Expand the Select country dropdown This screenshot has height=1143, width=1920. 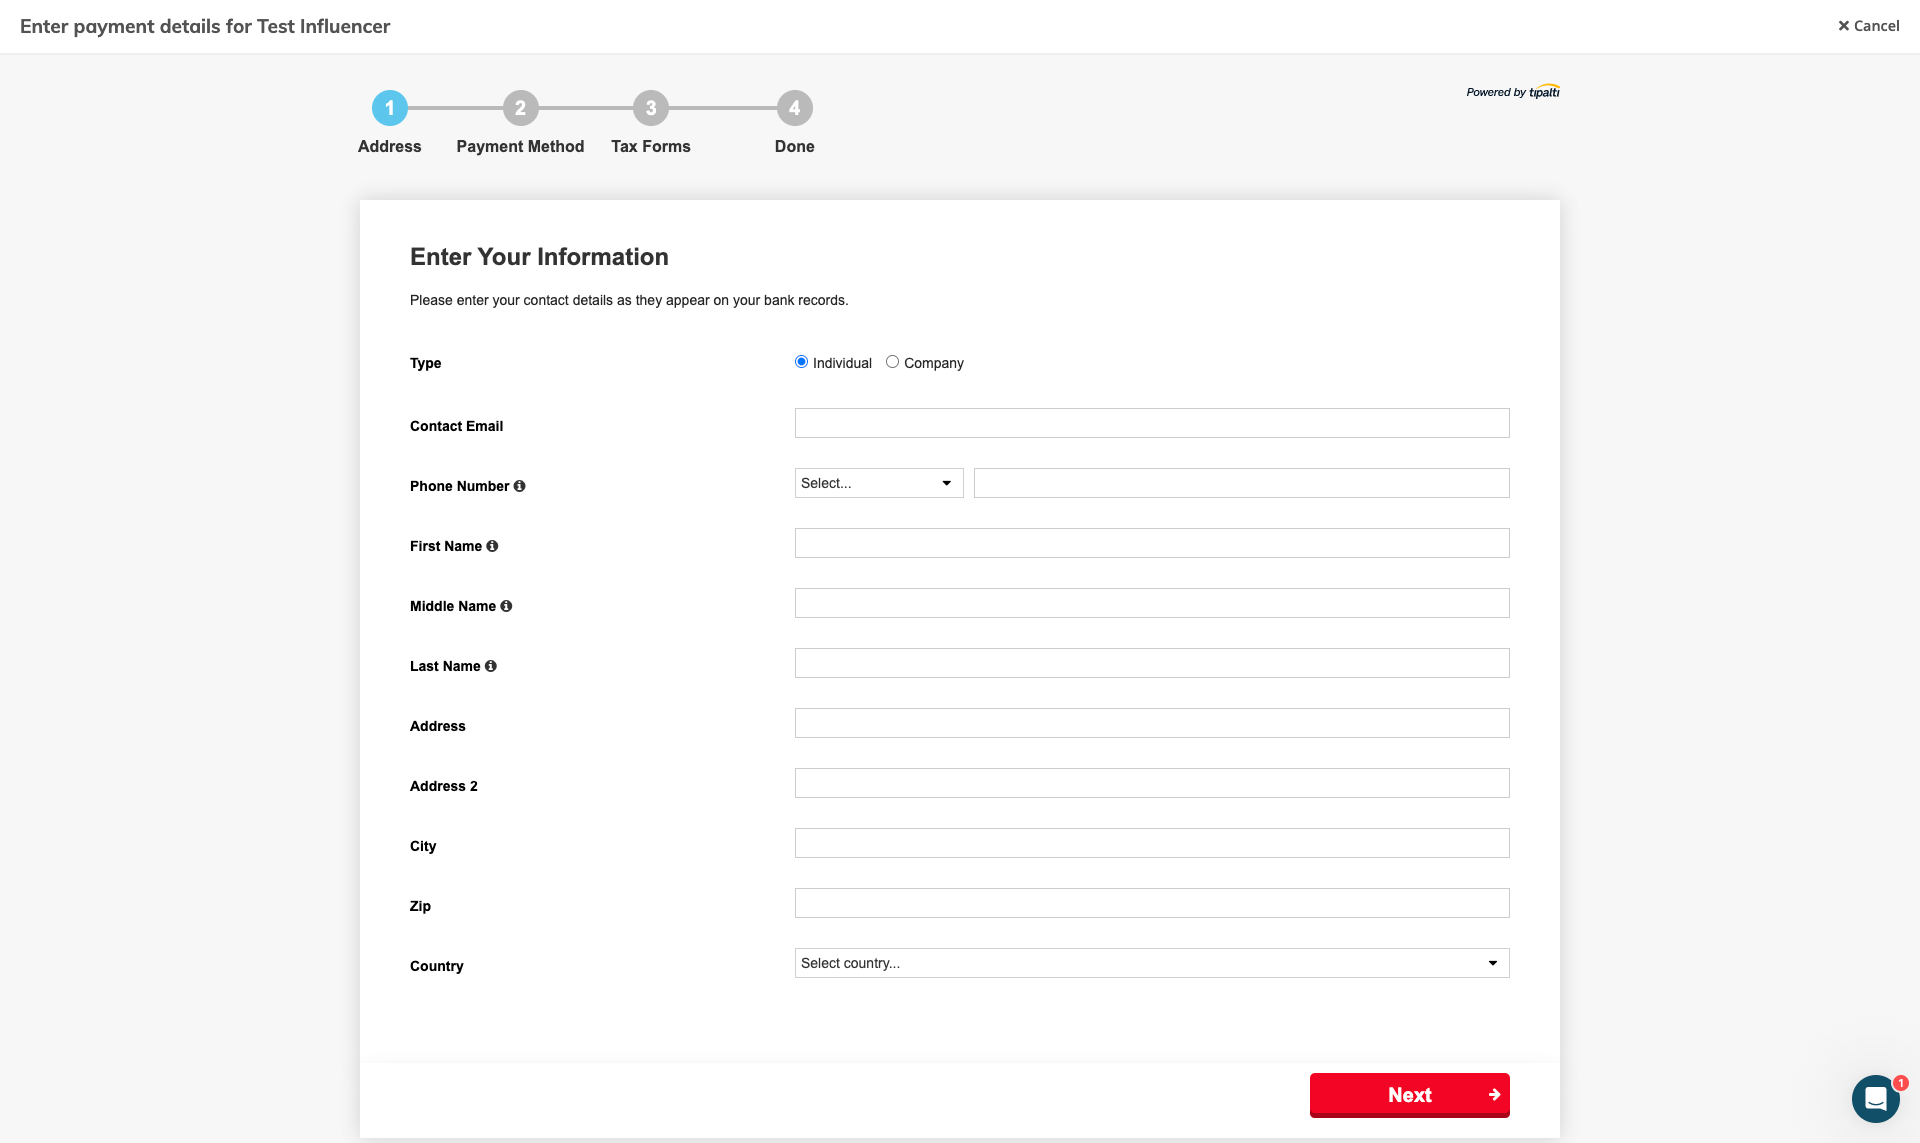click(x=1151, y=963)
